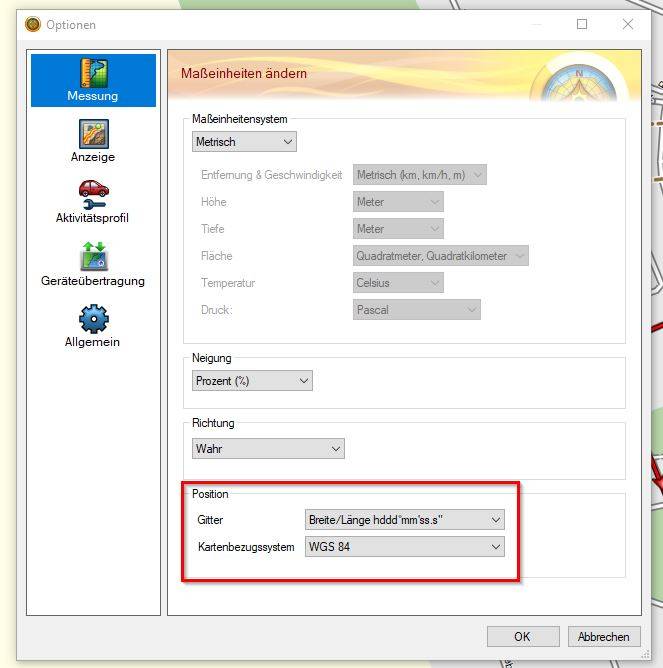The width and height of the screenshot is (663, 668).
Task: Click the Höhe Meter dropdown
Action: pyautogui.click(x=398, y=202)
